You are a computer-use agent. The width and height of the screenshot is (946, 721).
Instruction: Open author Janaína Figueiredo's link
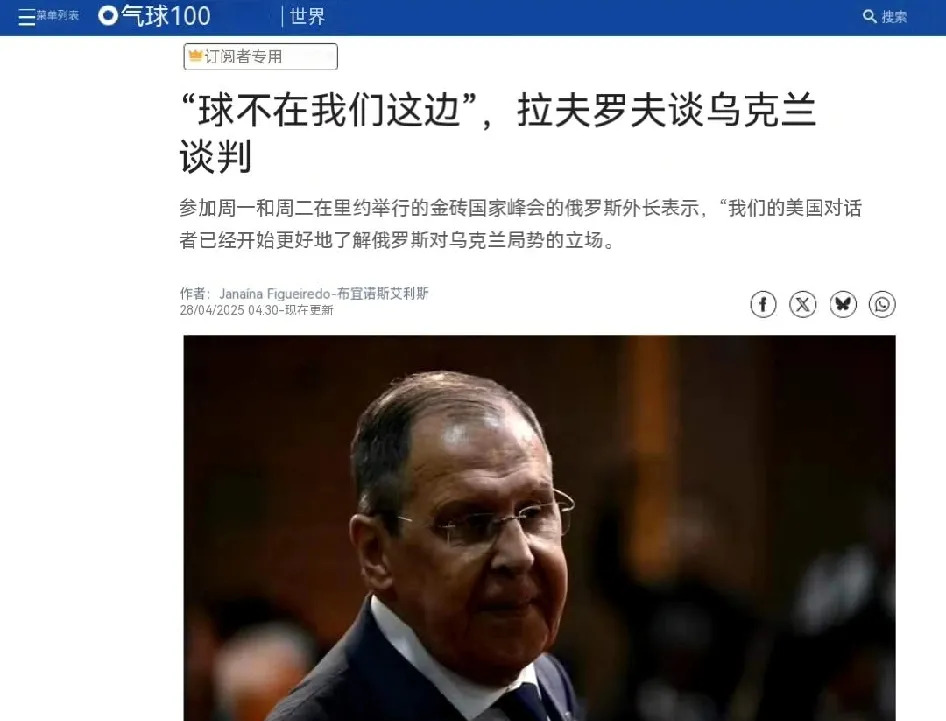tap(274, 294)
